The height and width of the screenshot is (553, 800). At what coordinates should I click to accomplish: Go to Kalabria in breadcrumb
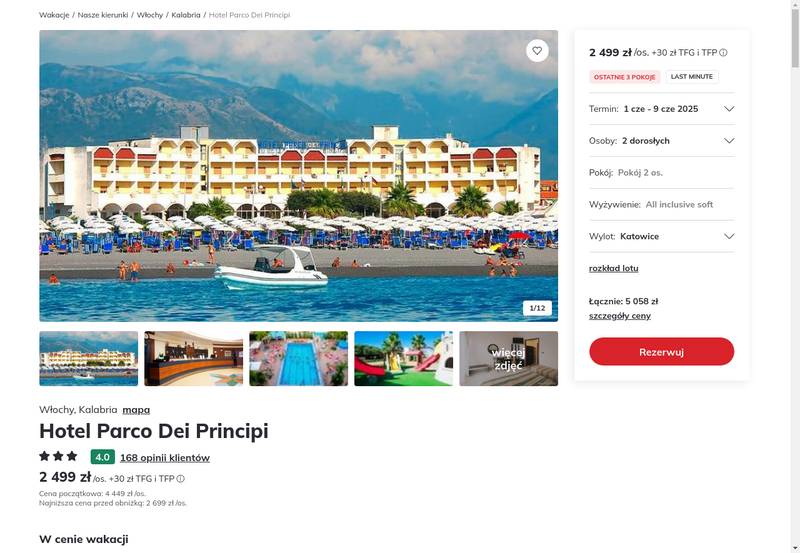click(x=186, y=15)
